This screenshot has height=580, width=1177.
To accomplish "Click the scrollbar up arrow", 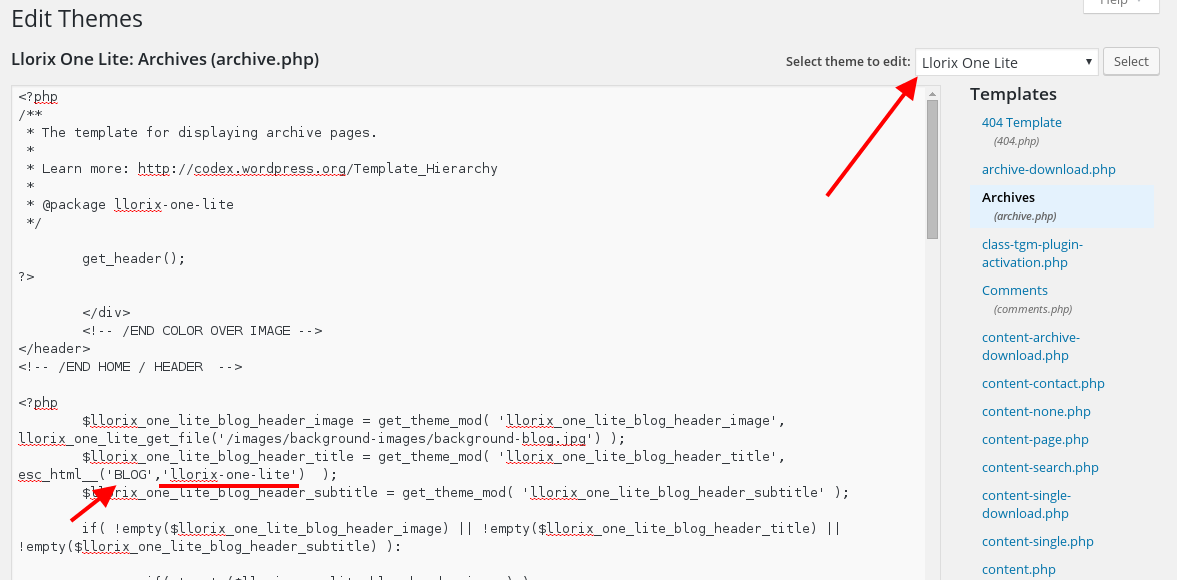I will pos(932,94).
